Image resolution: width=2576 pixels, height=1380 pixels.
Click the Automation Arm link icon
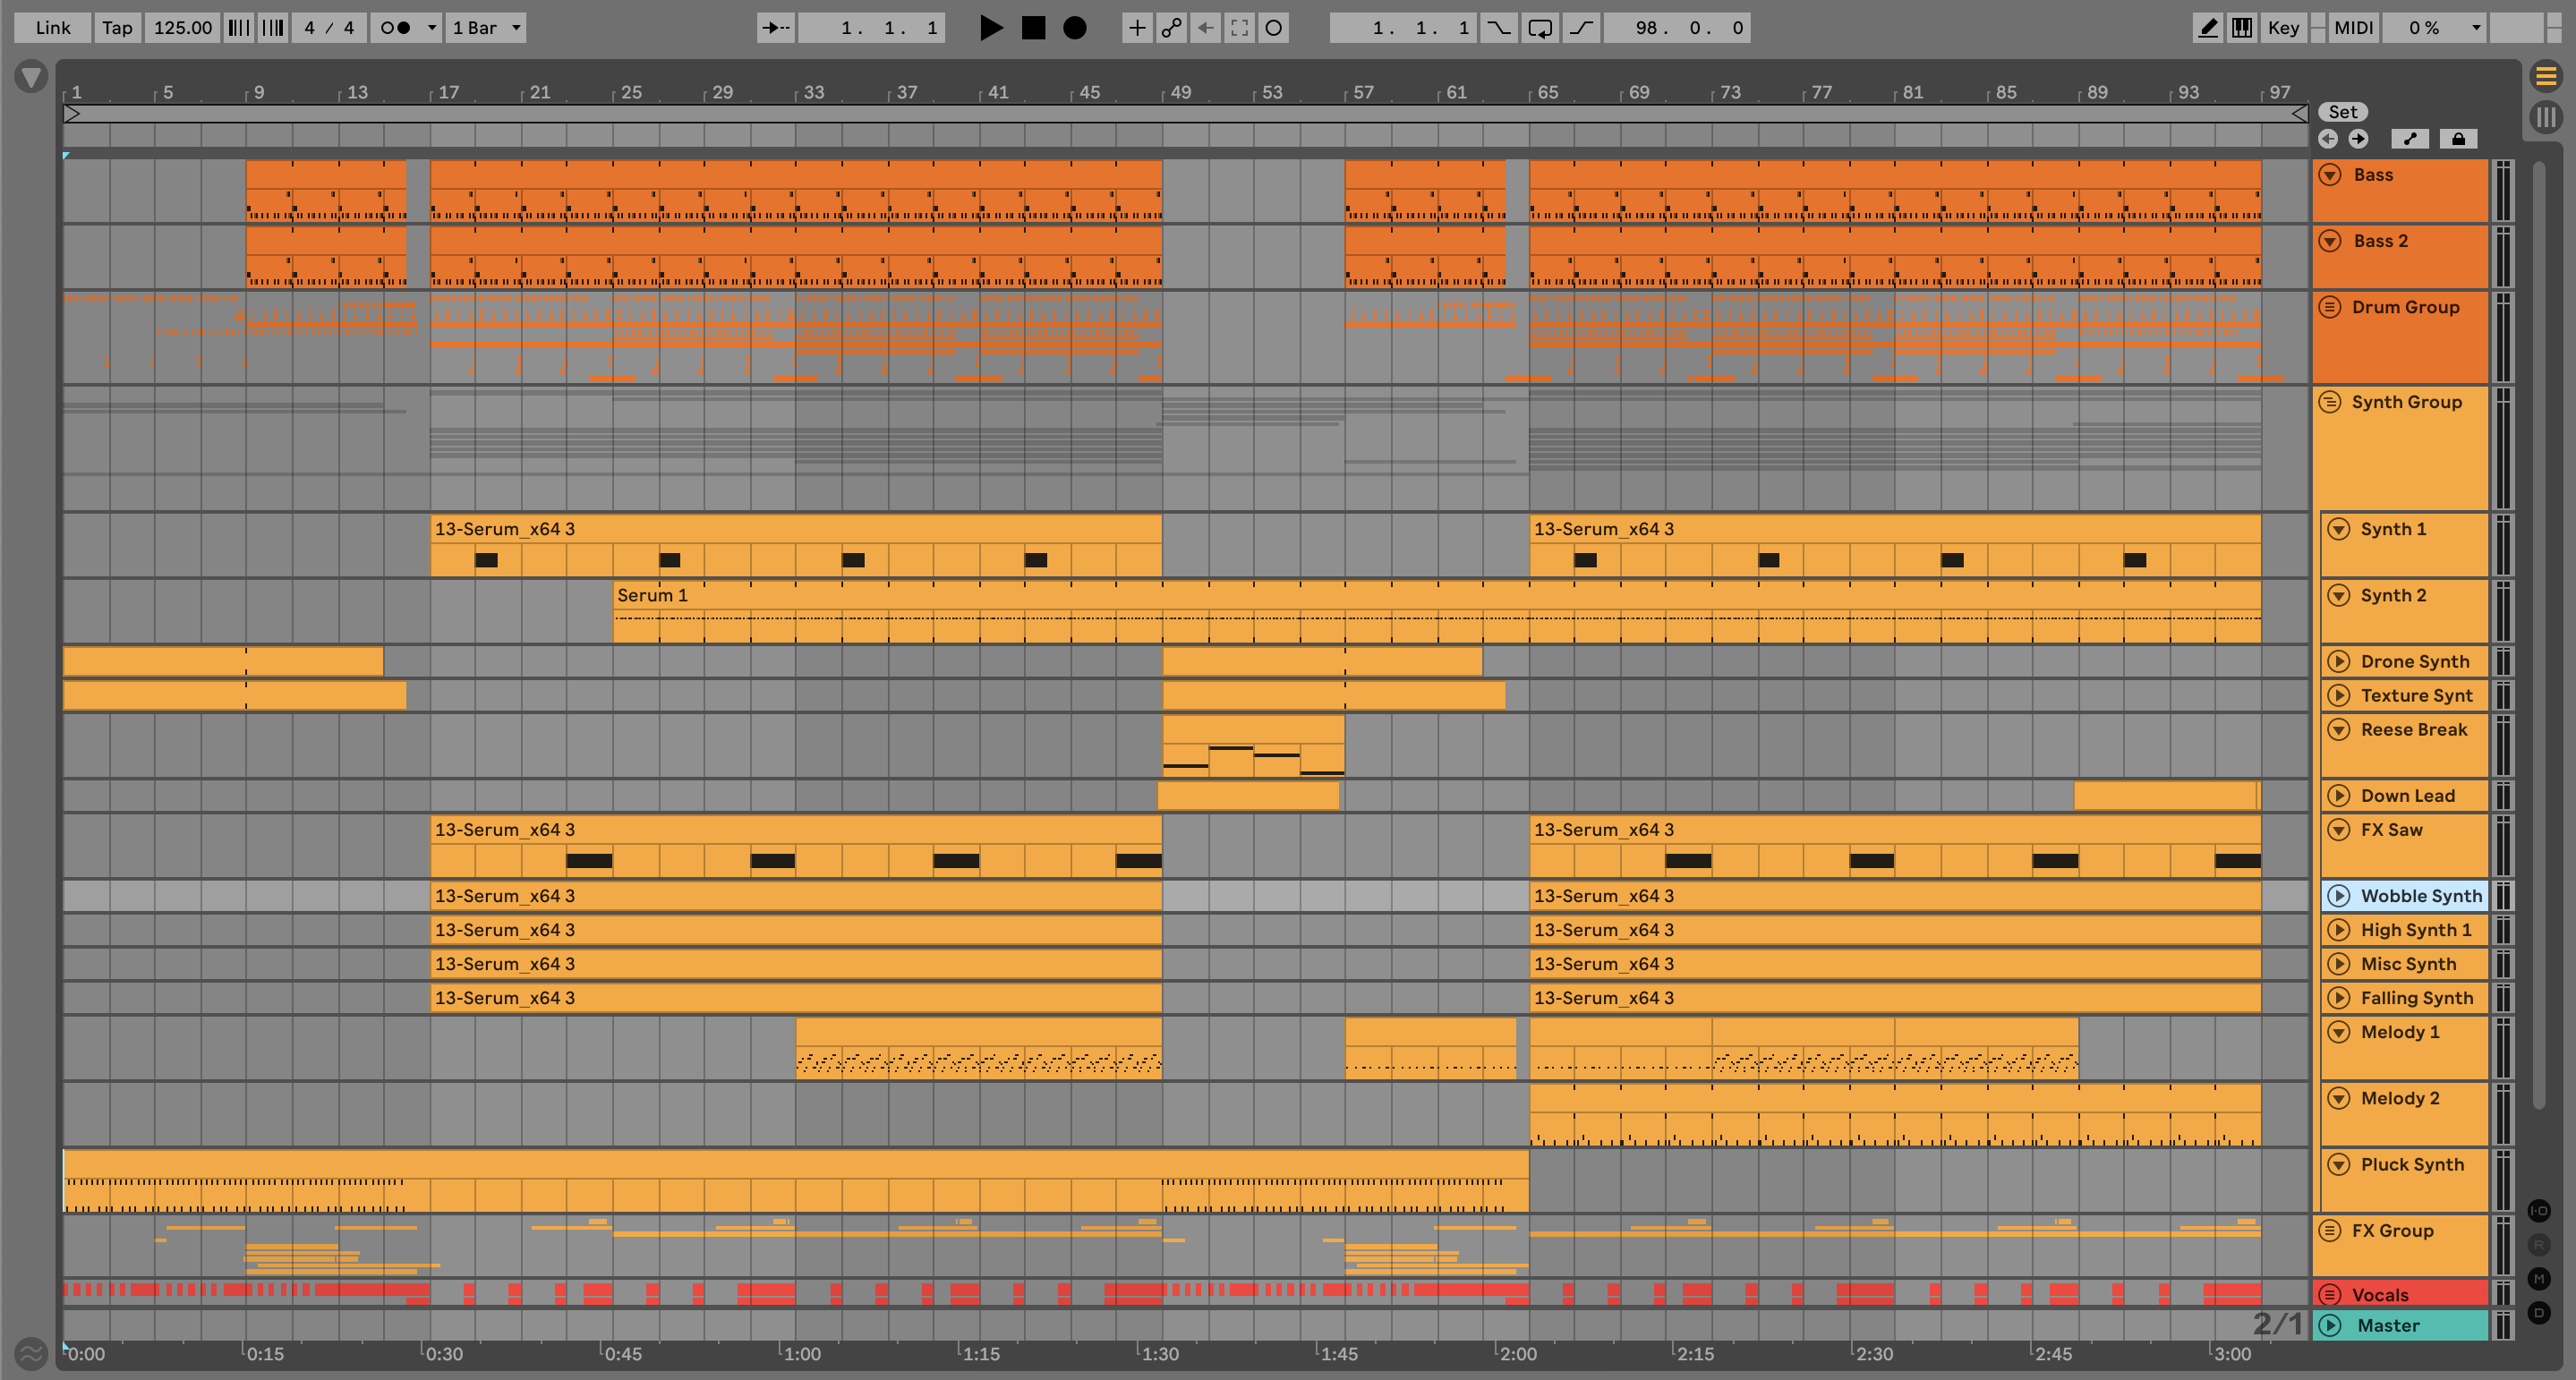1171,28
